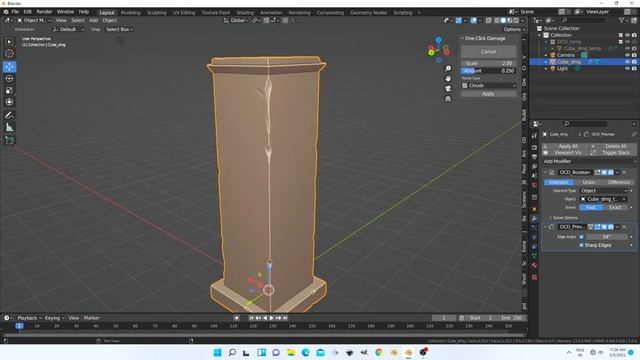The image size is (640, 360).
Task: Activate the Scale tool
Action: tap(9, 90)
